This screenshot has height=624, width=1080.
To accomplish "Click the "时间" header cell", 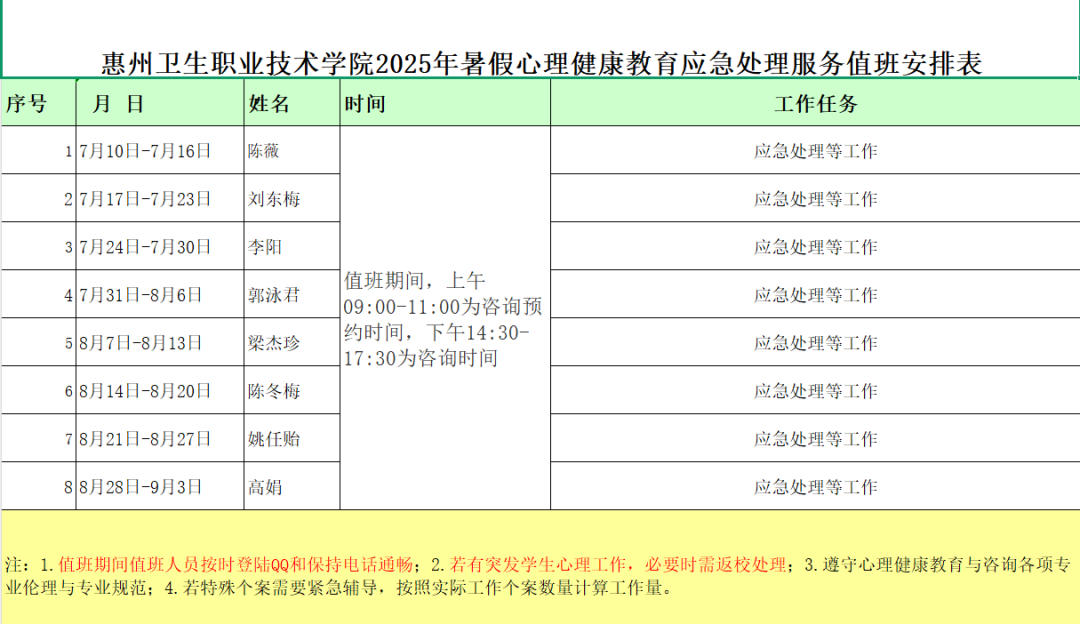I will (x=445, y=104).
